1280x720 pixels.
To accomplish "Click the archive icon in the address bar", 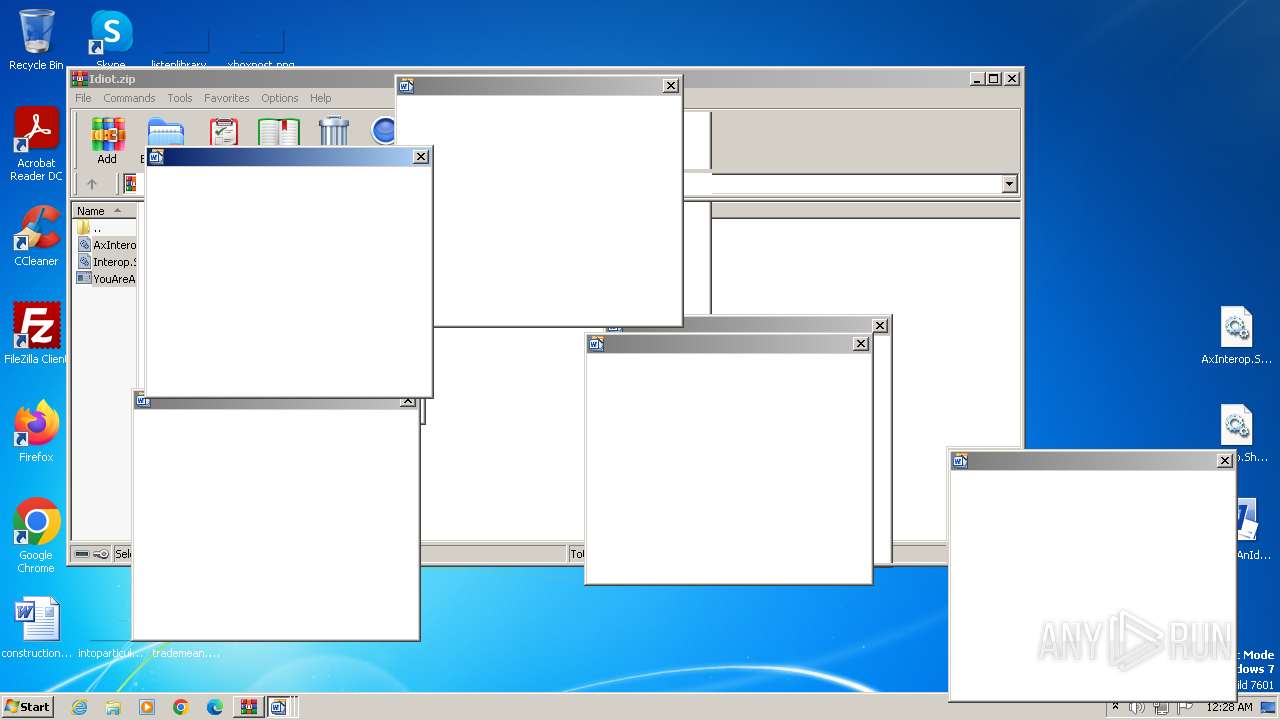I will [130, 183].
